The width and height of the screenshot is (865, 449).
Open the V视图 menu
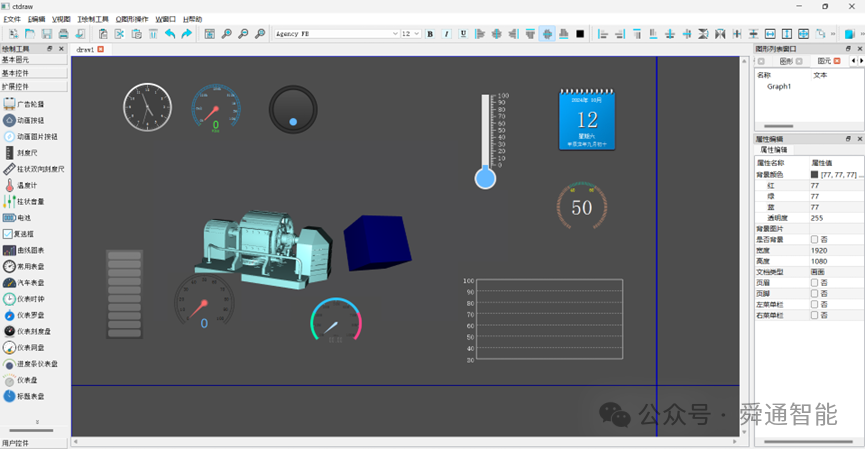pos(61,19)
